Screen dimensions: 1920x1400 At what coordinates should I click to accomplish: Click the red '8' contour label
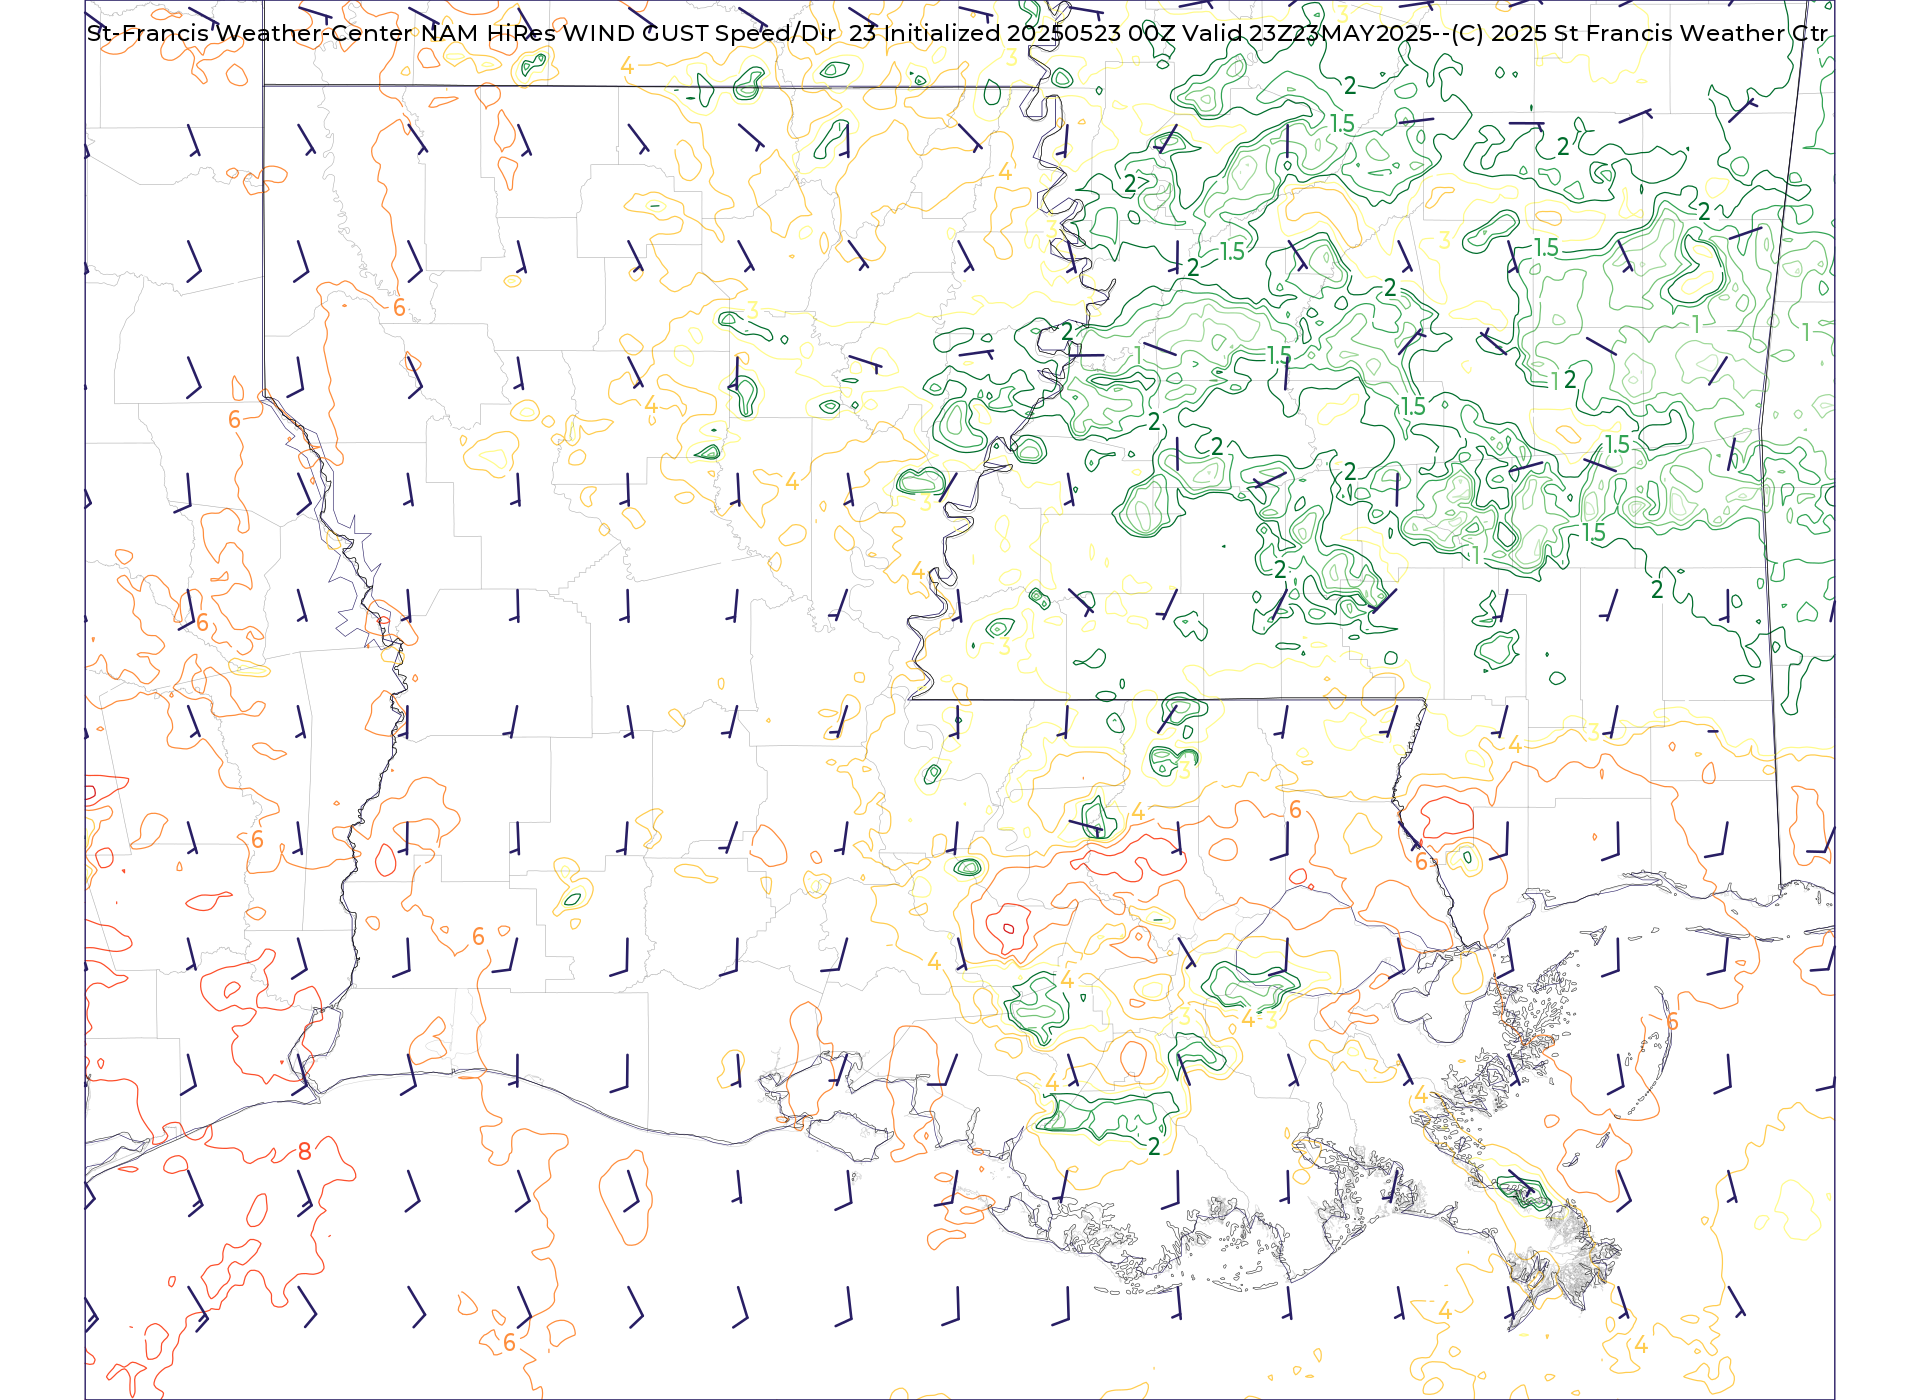coord(305,1151)
